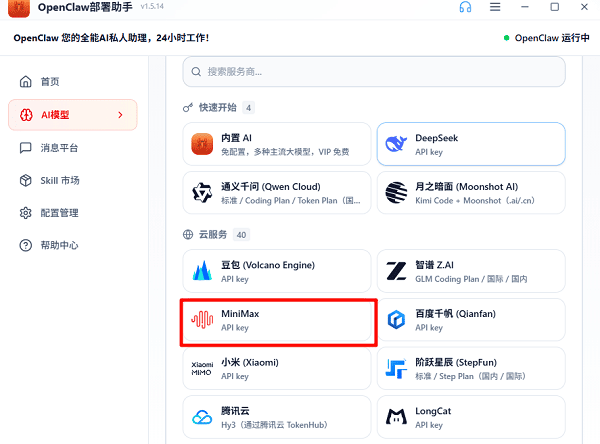This screenshot has width=600, height=444.
Task: Select 豆包 (Volcano Engine) provider
Action: tap(277, 271)
